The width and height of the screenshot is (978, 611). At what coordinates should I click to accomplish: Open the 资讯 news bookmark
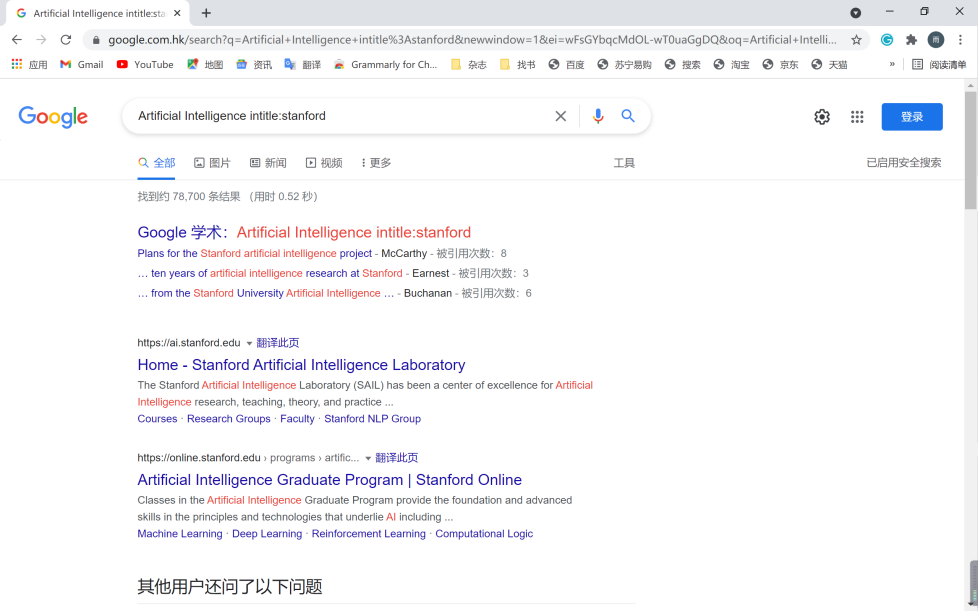pos(254,64)
